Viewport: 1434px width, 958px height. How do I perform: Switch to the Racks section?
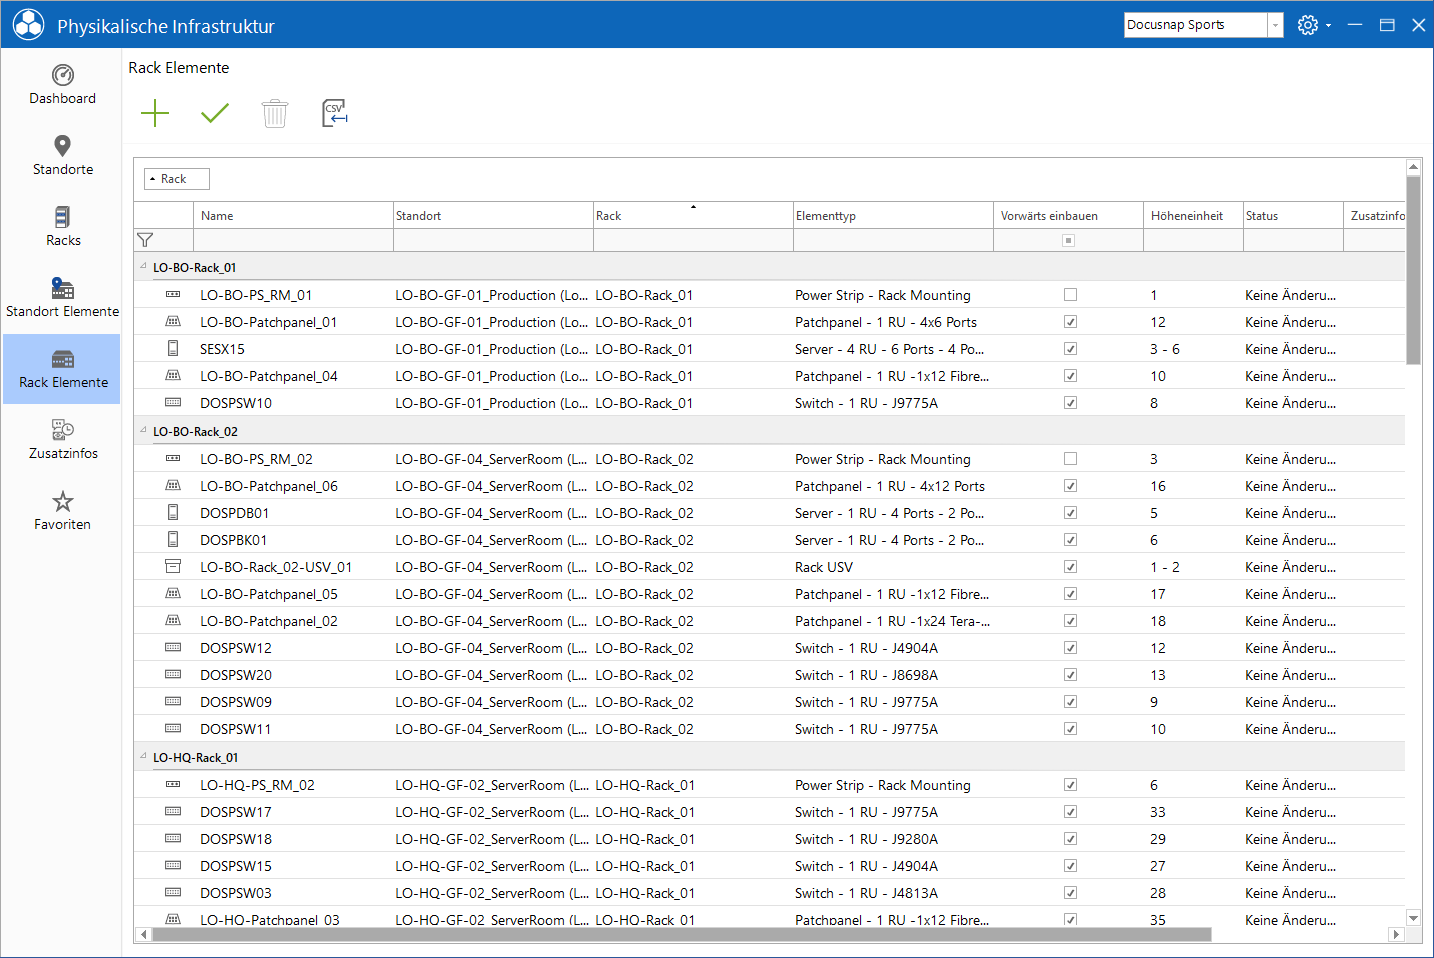tap(62, 227)
